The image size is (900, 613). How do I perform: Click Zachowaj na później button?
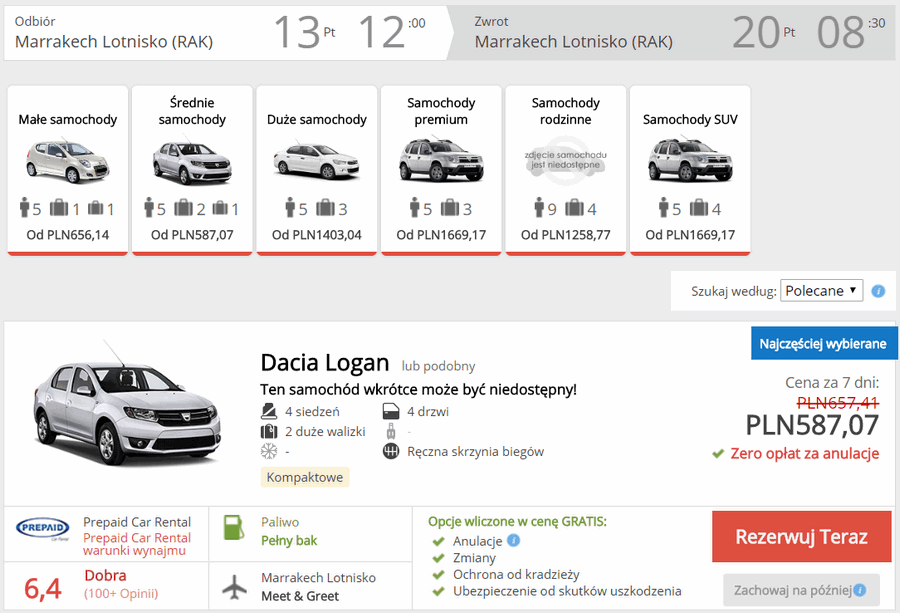801,589
